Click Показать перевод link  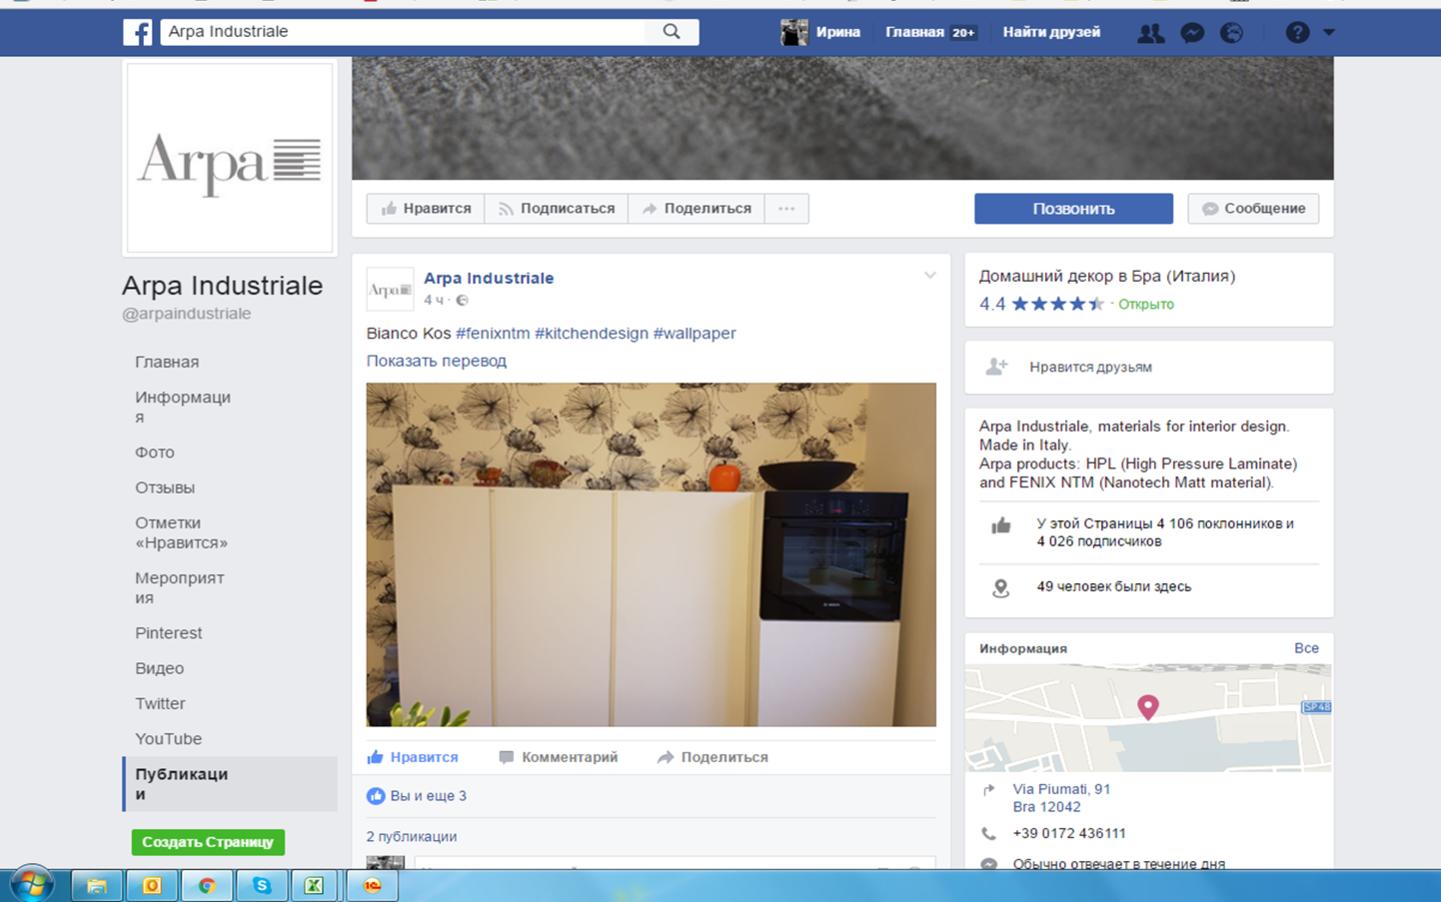coord(436,361)
